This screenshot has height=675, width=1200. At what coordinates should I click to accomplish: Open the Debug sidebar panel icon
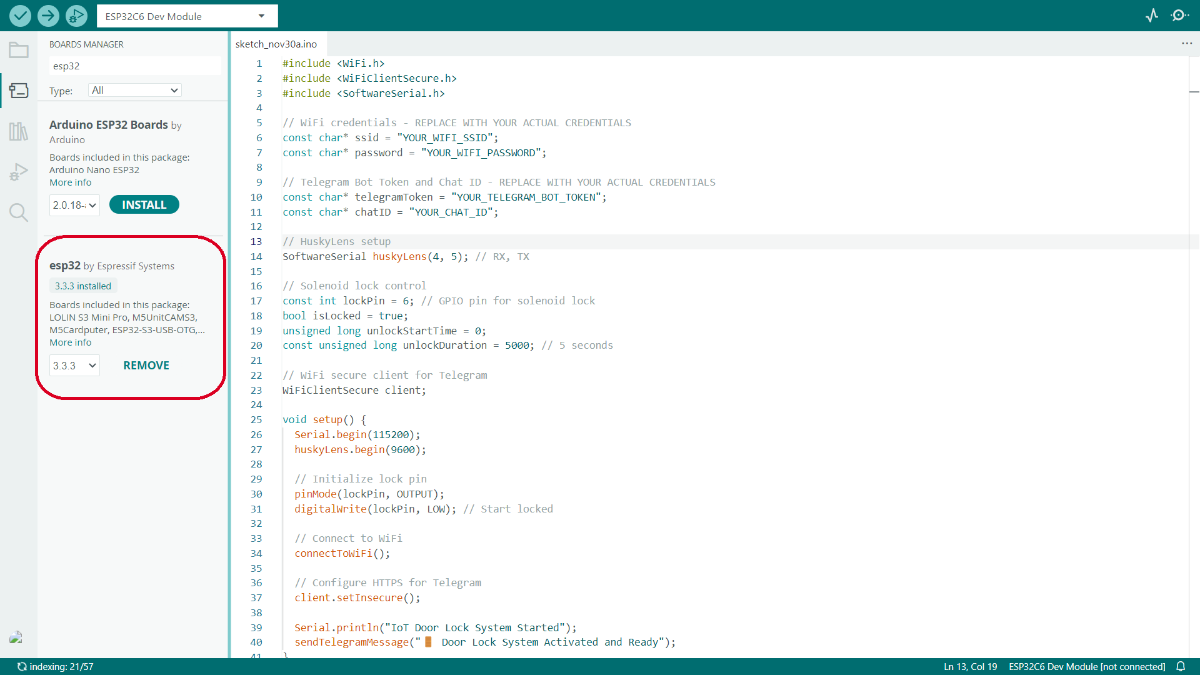click(18, 172)
